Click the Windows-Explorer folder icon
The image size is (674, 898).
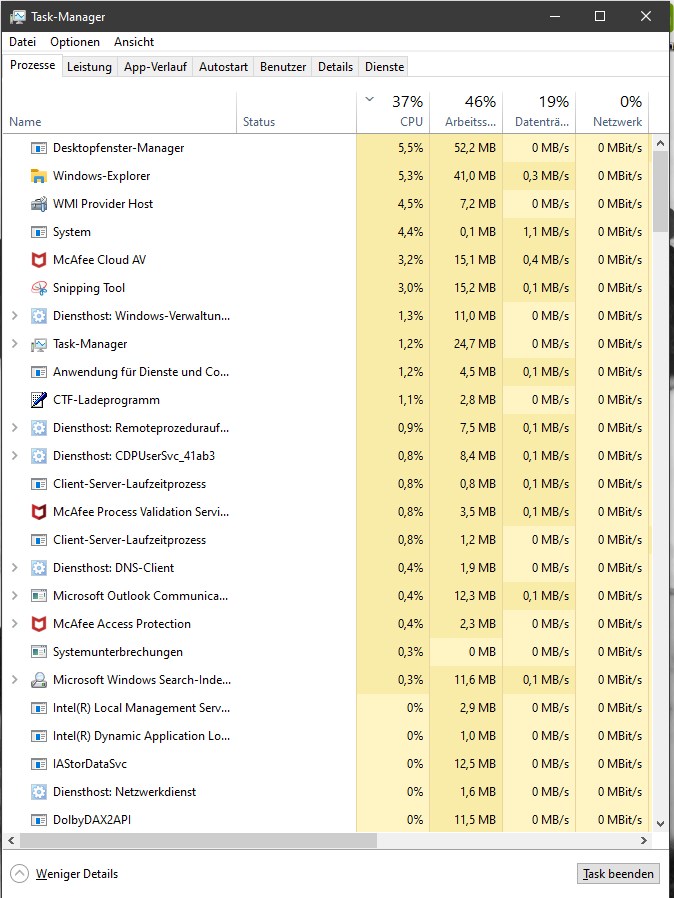click(x=38, y=176)
